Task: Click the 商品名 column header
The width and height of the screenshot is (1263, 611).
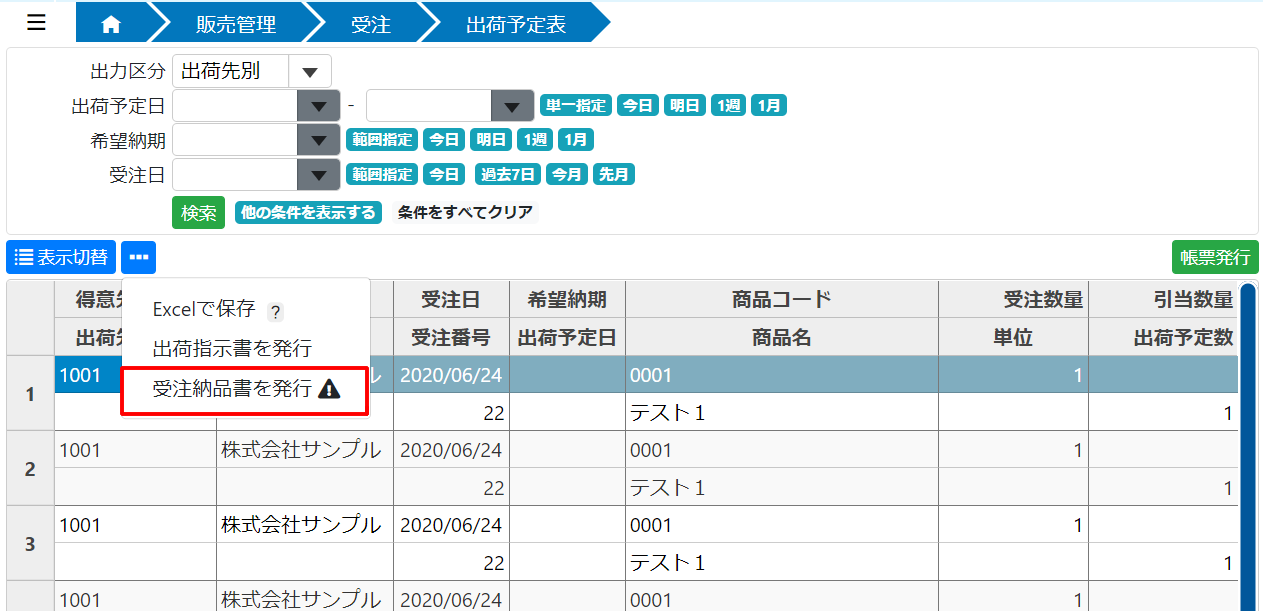Action: tap(782, 338)
